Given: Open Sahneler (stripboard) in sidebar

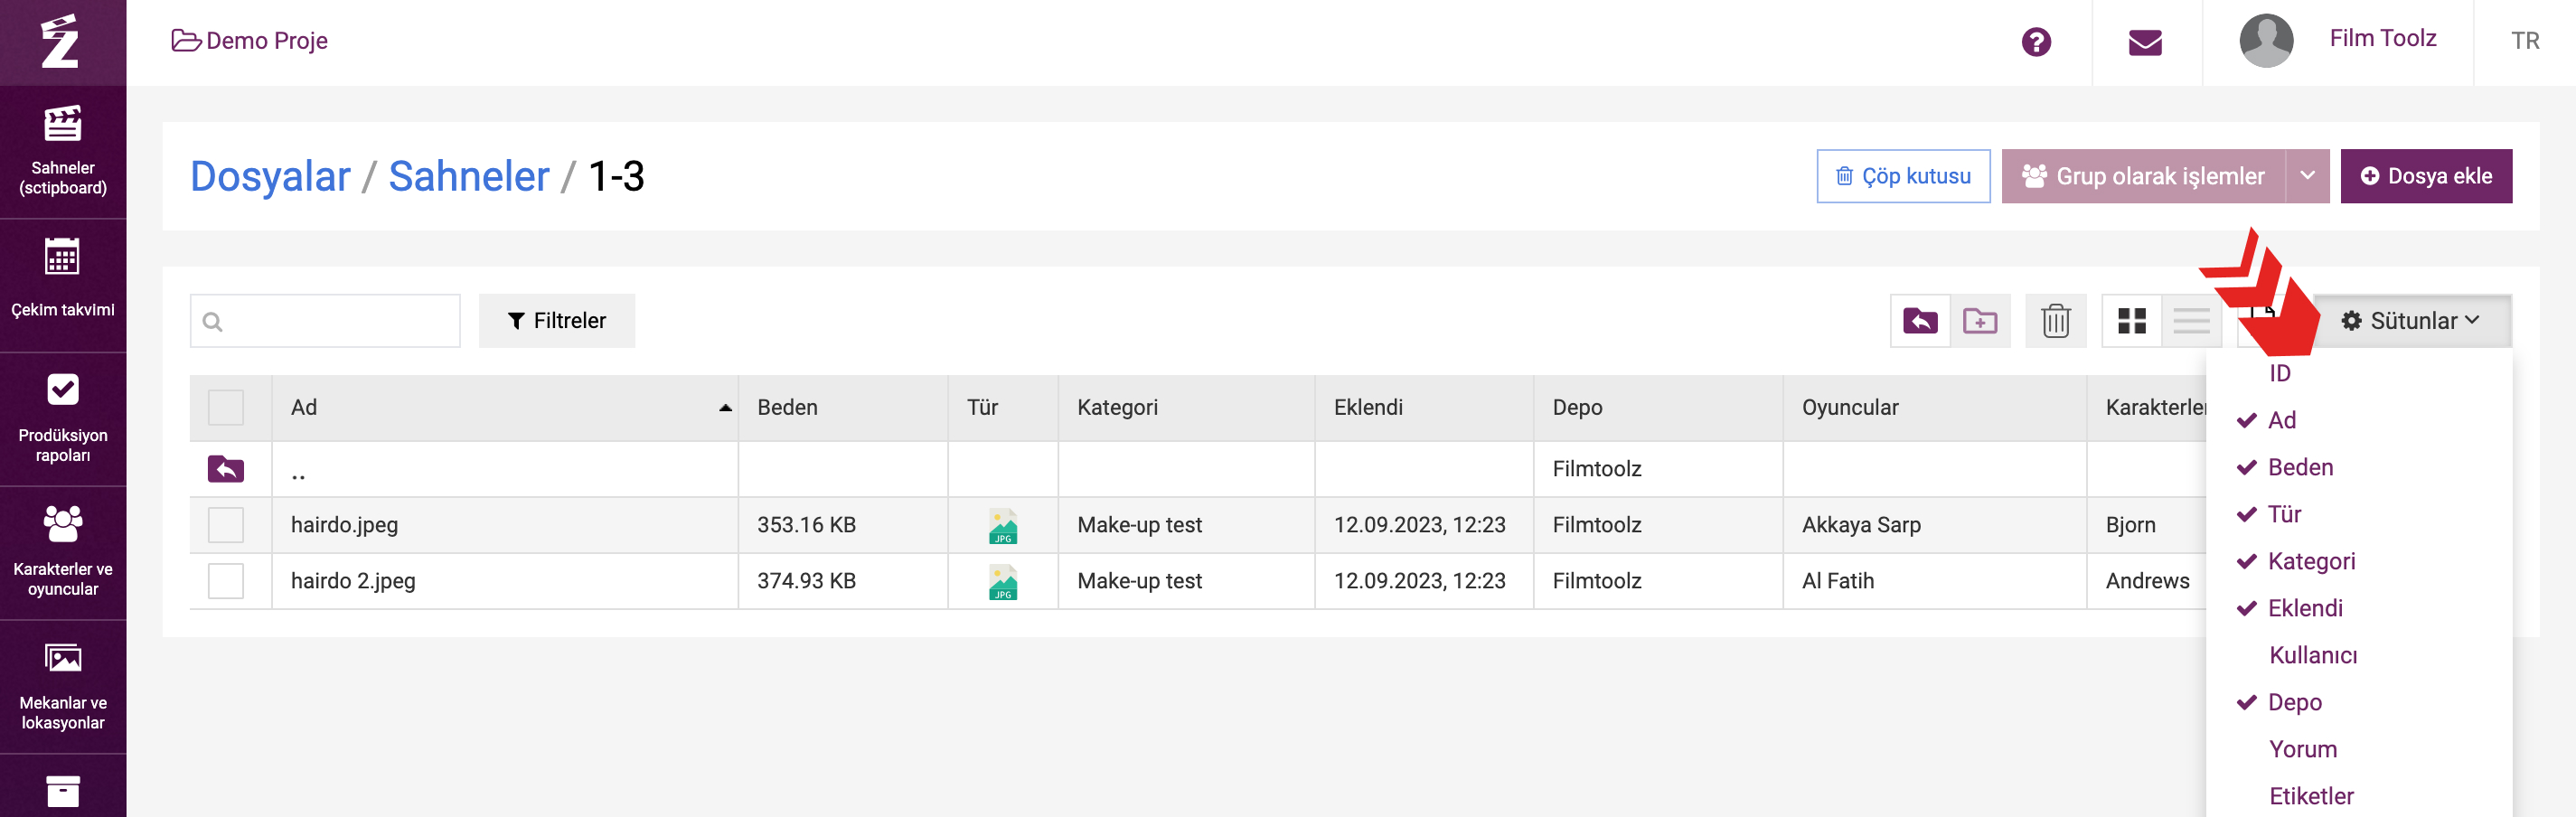Looking at the screenshot, I should 63,152.
